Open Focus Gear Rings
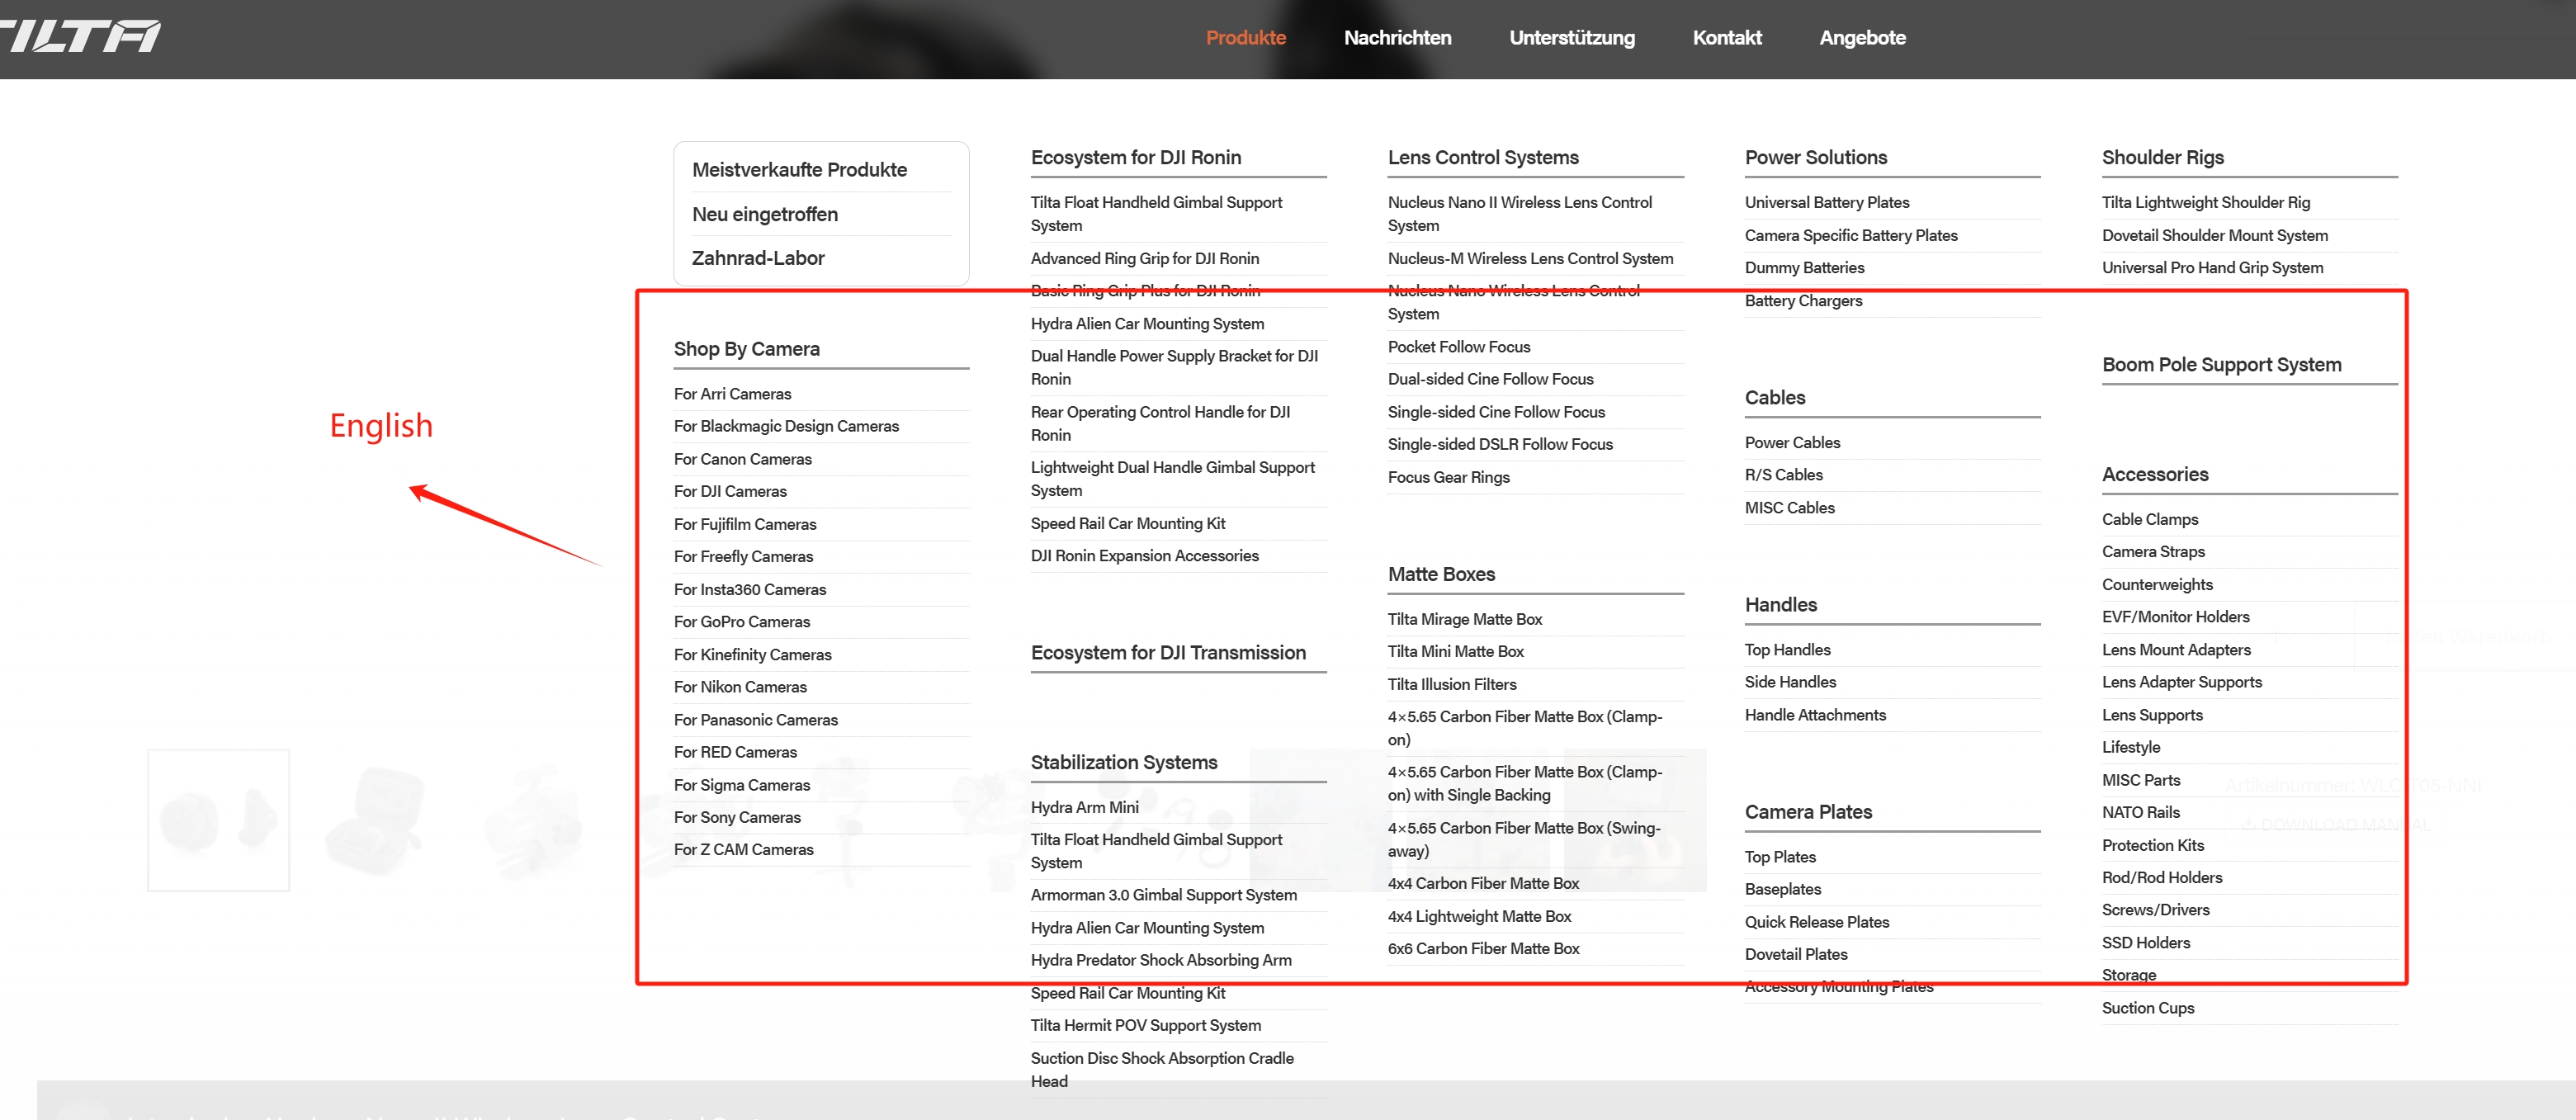 1448,477
